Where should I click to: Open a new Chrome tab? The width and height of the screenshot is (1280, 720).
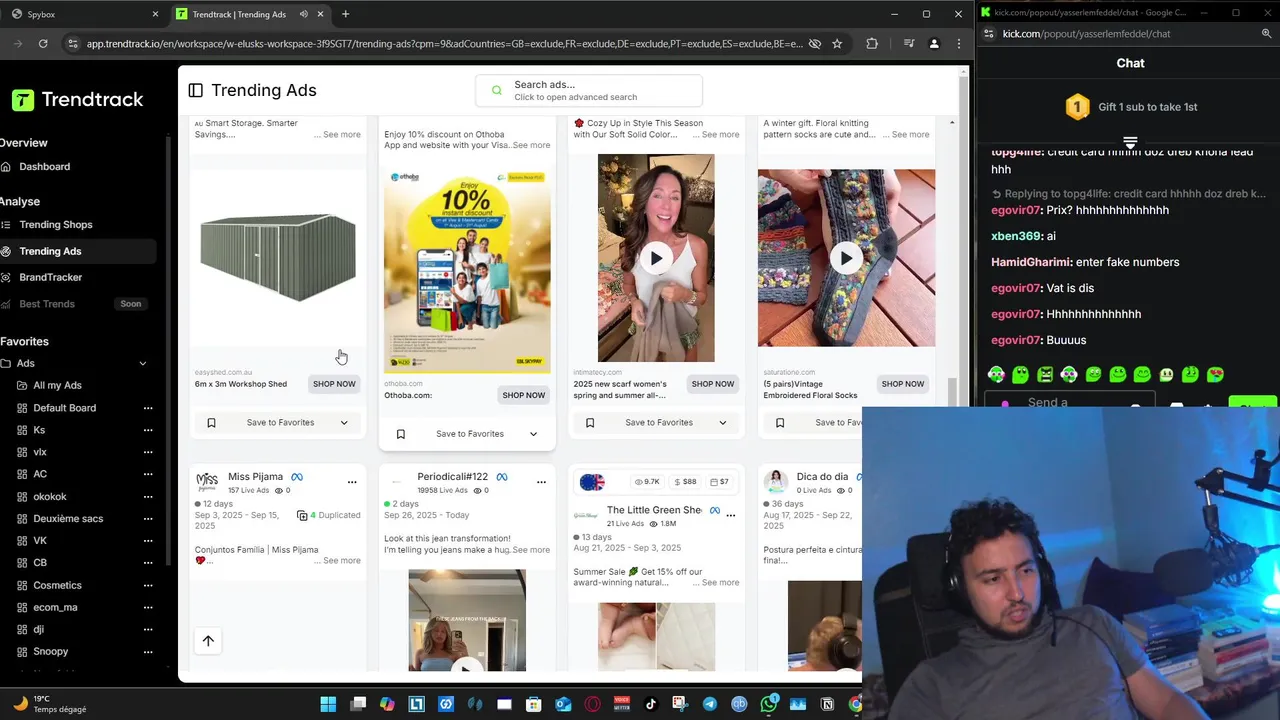[345, 14]
